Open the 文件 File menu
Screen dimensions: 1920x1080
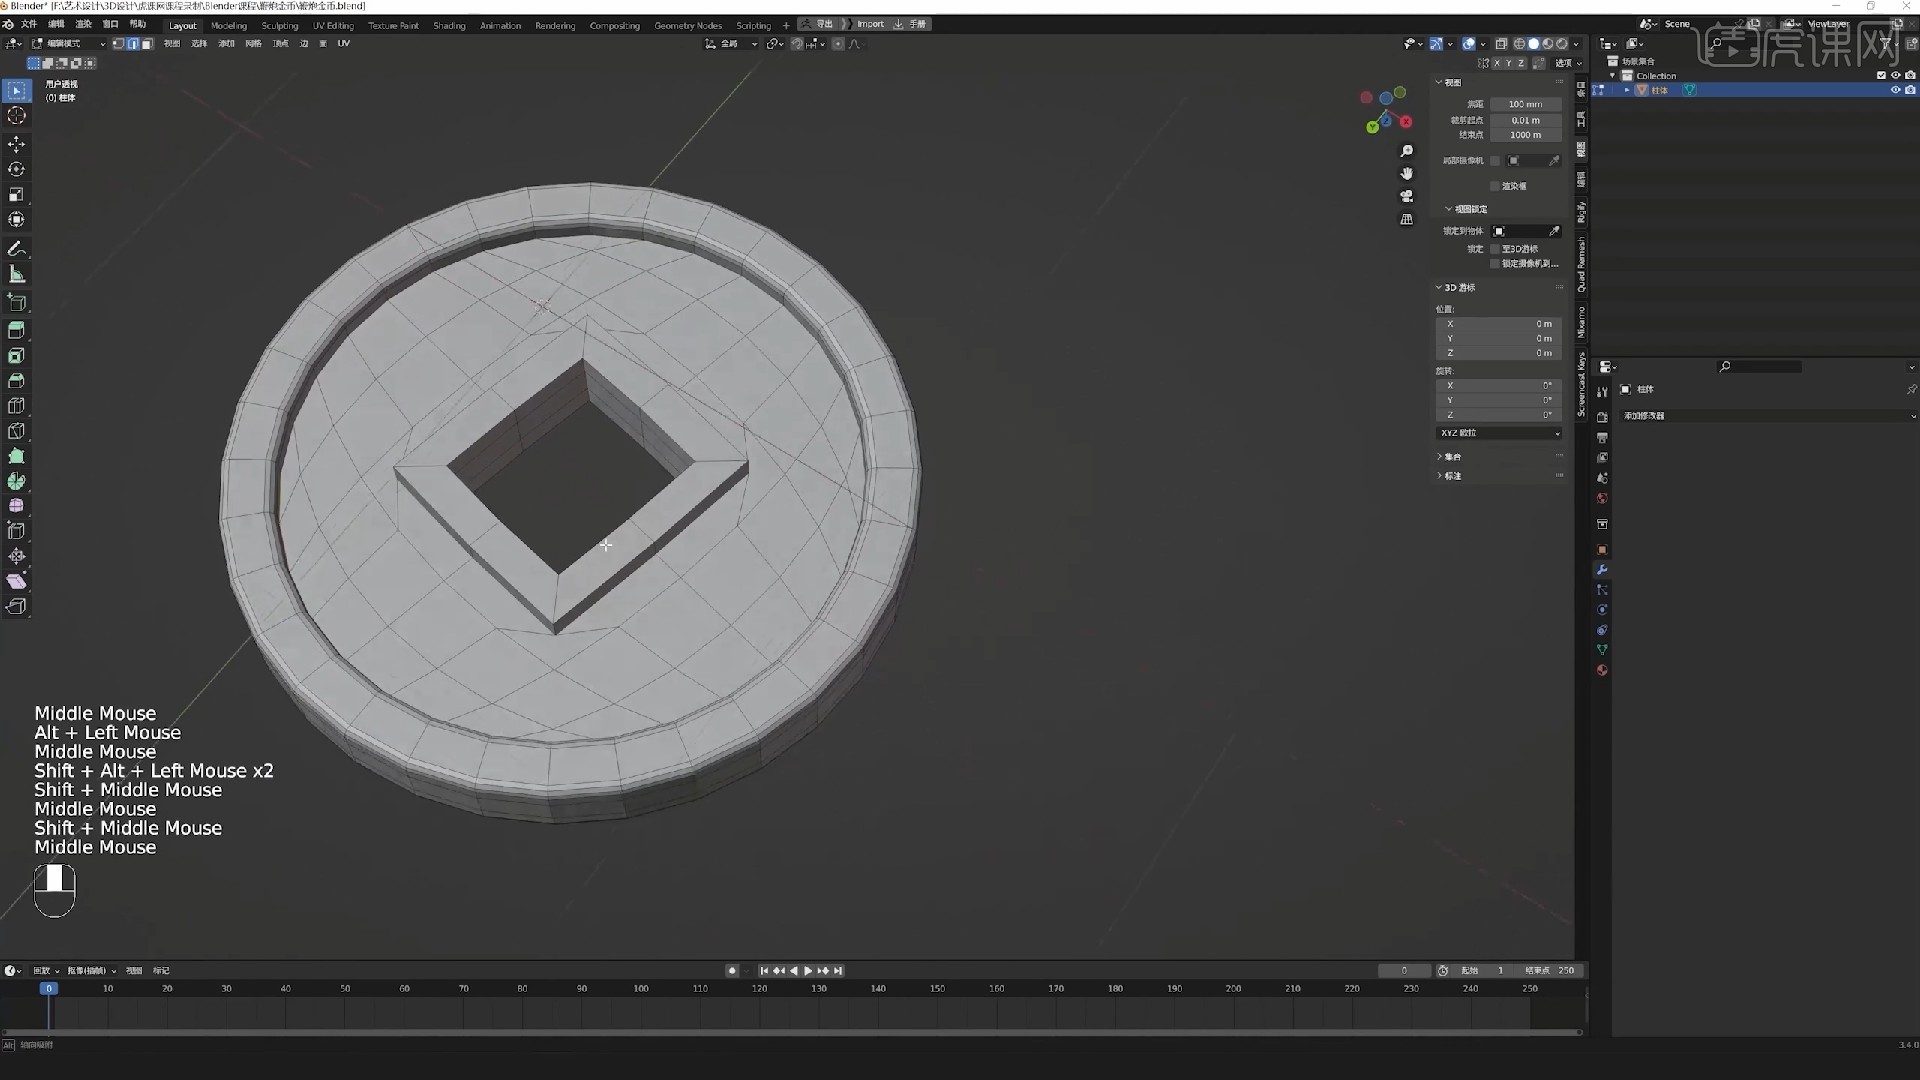coord(29,24)
